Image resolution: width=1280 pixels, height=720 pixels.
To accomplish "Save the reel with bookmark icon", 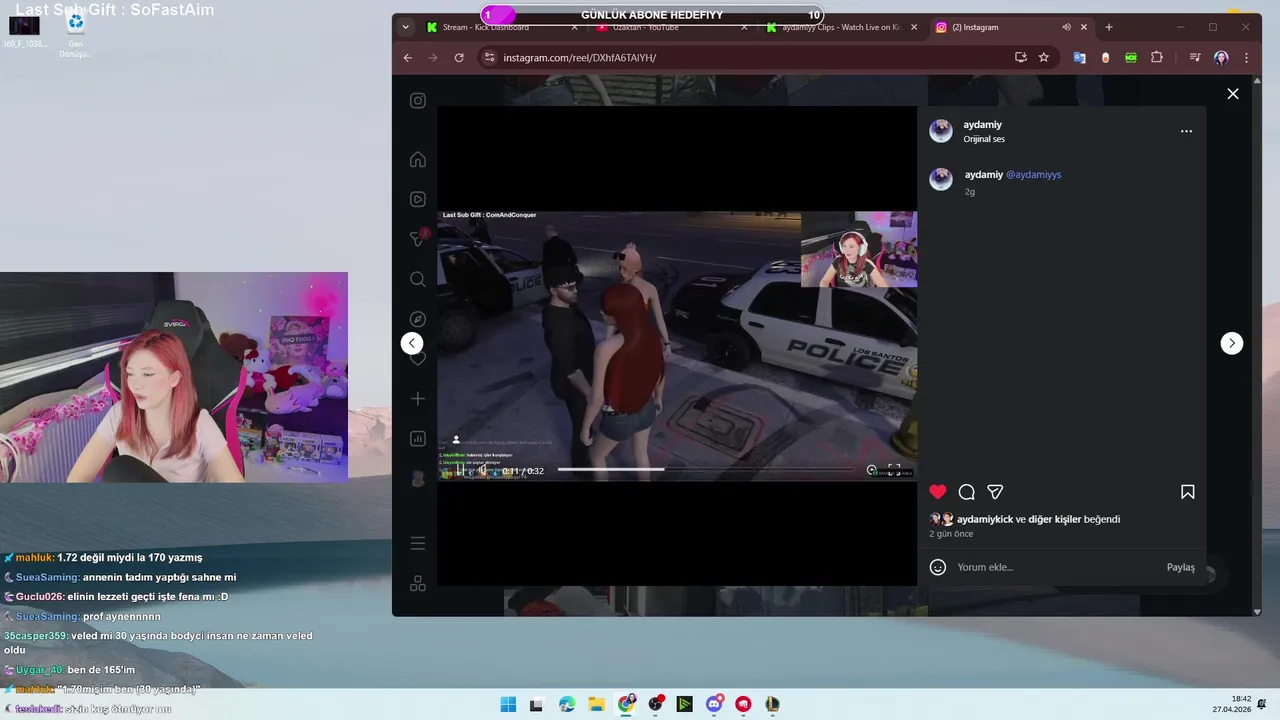I will click(1187, 492).
